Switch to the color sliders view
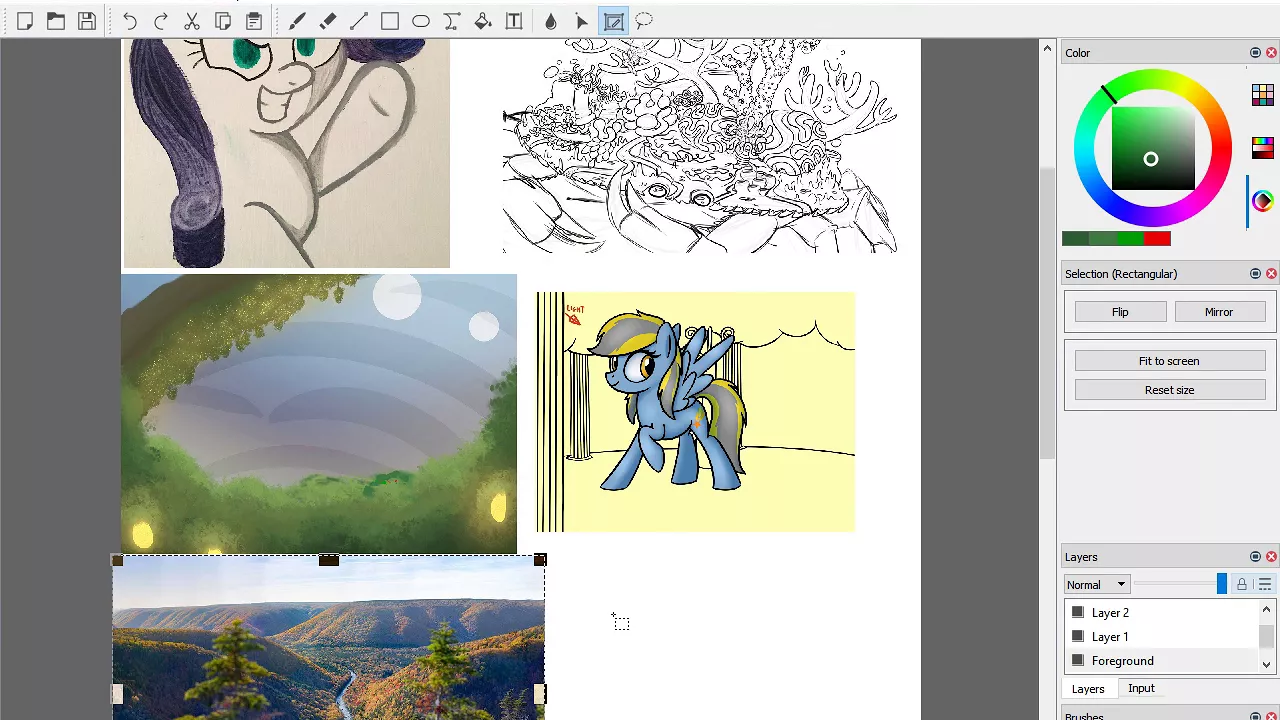 (x=1262, y=147)
